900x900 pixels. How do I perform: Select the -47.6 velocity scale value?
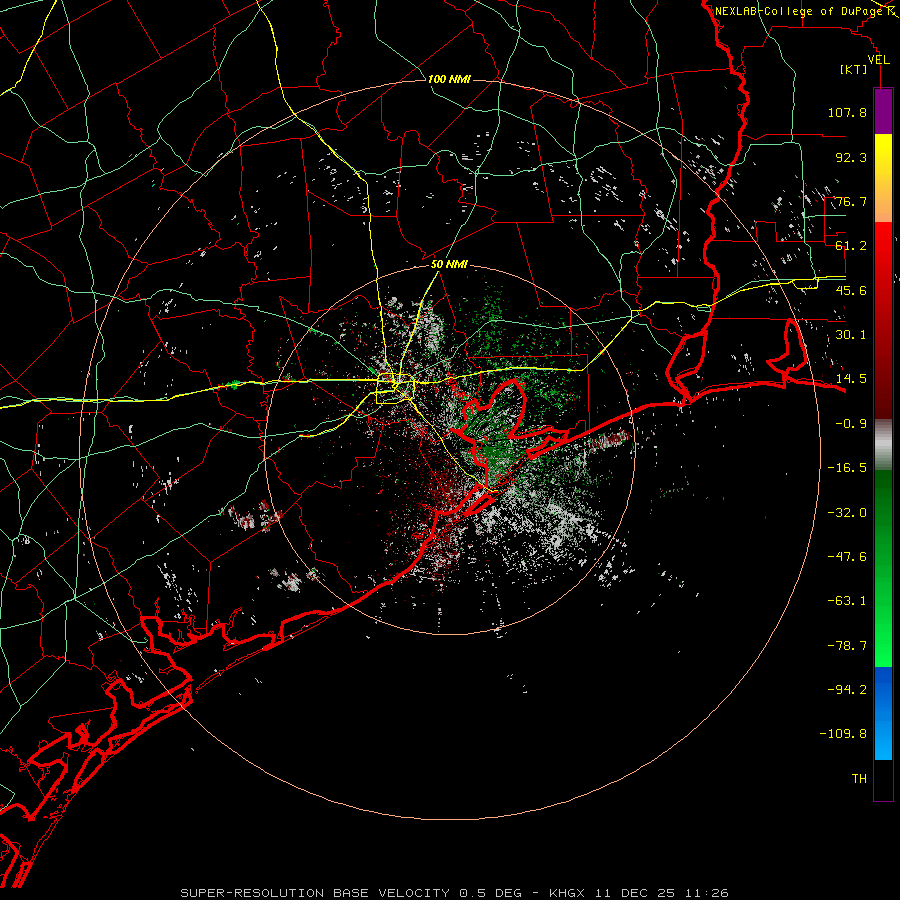pyautogui.click(x=847, y=557)
